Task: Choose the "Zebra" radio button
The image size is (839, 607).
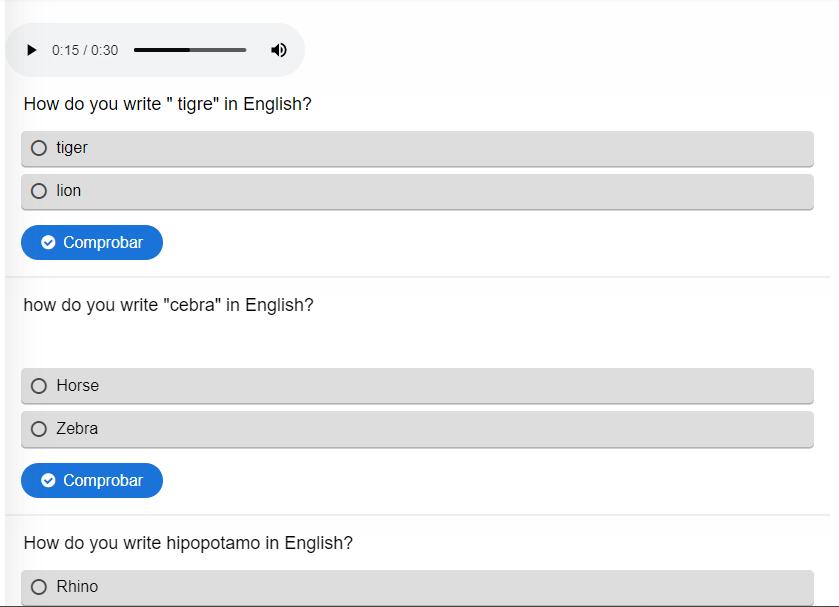Action: point(39,429)
